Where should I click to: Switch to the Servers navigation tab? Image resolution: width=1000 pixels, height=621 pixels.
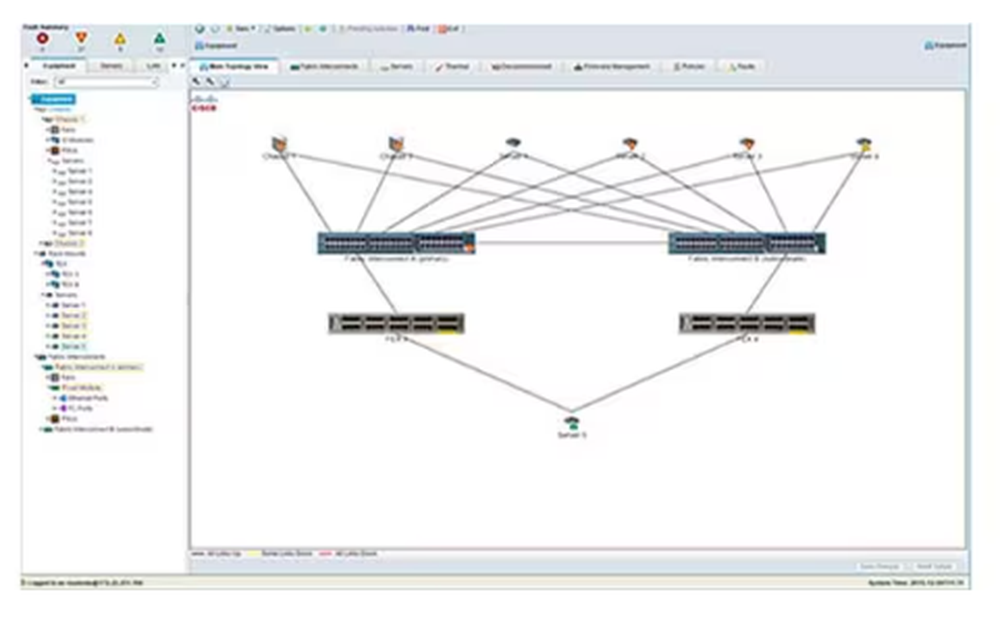pos(111,66)
